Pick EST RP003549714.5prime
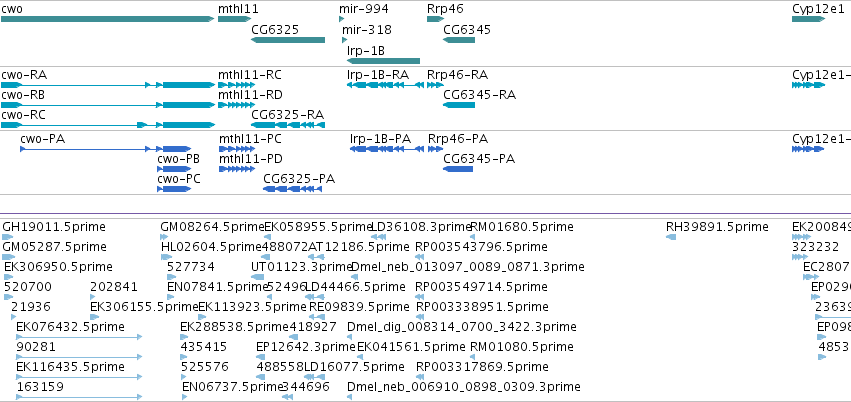Image resolution: width=851 pixels, height=402 pixels. pyautogui.click(x=481, y=287)
